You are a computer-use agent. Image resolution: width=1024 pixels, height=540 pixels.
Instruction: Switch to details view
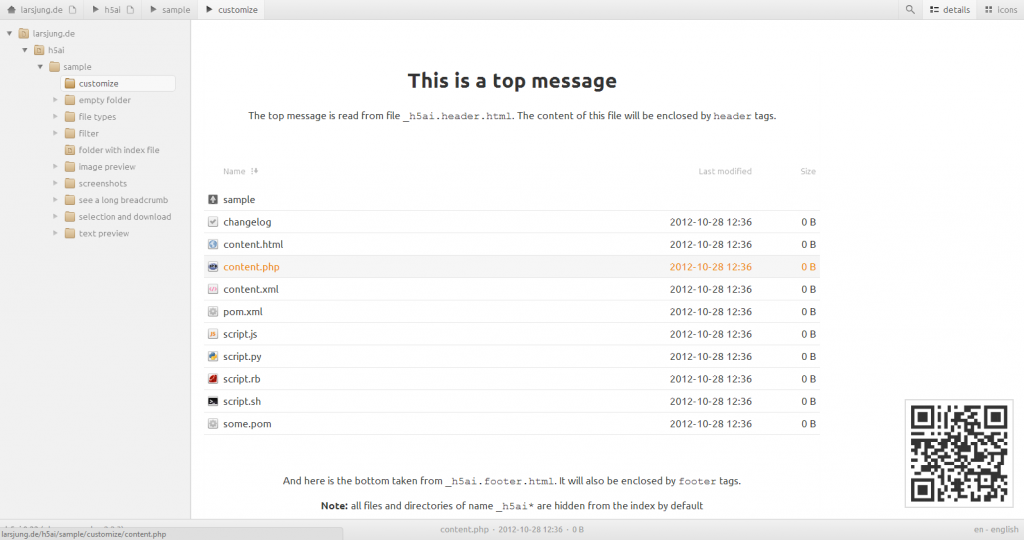949,9
